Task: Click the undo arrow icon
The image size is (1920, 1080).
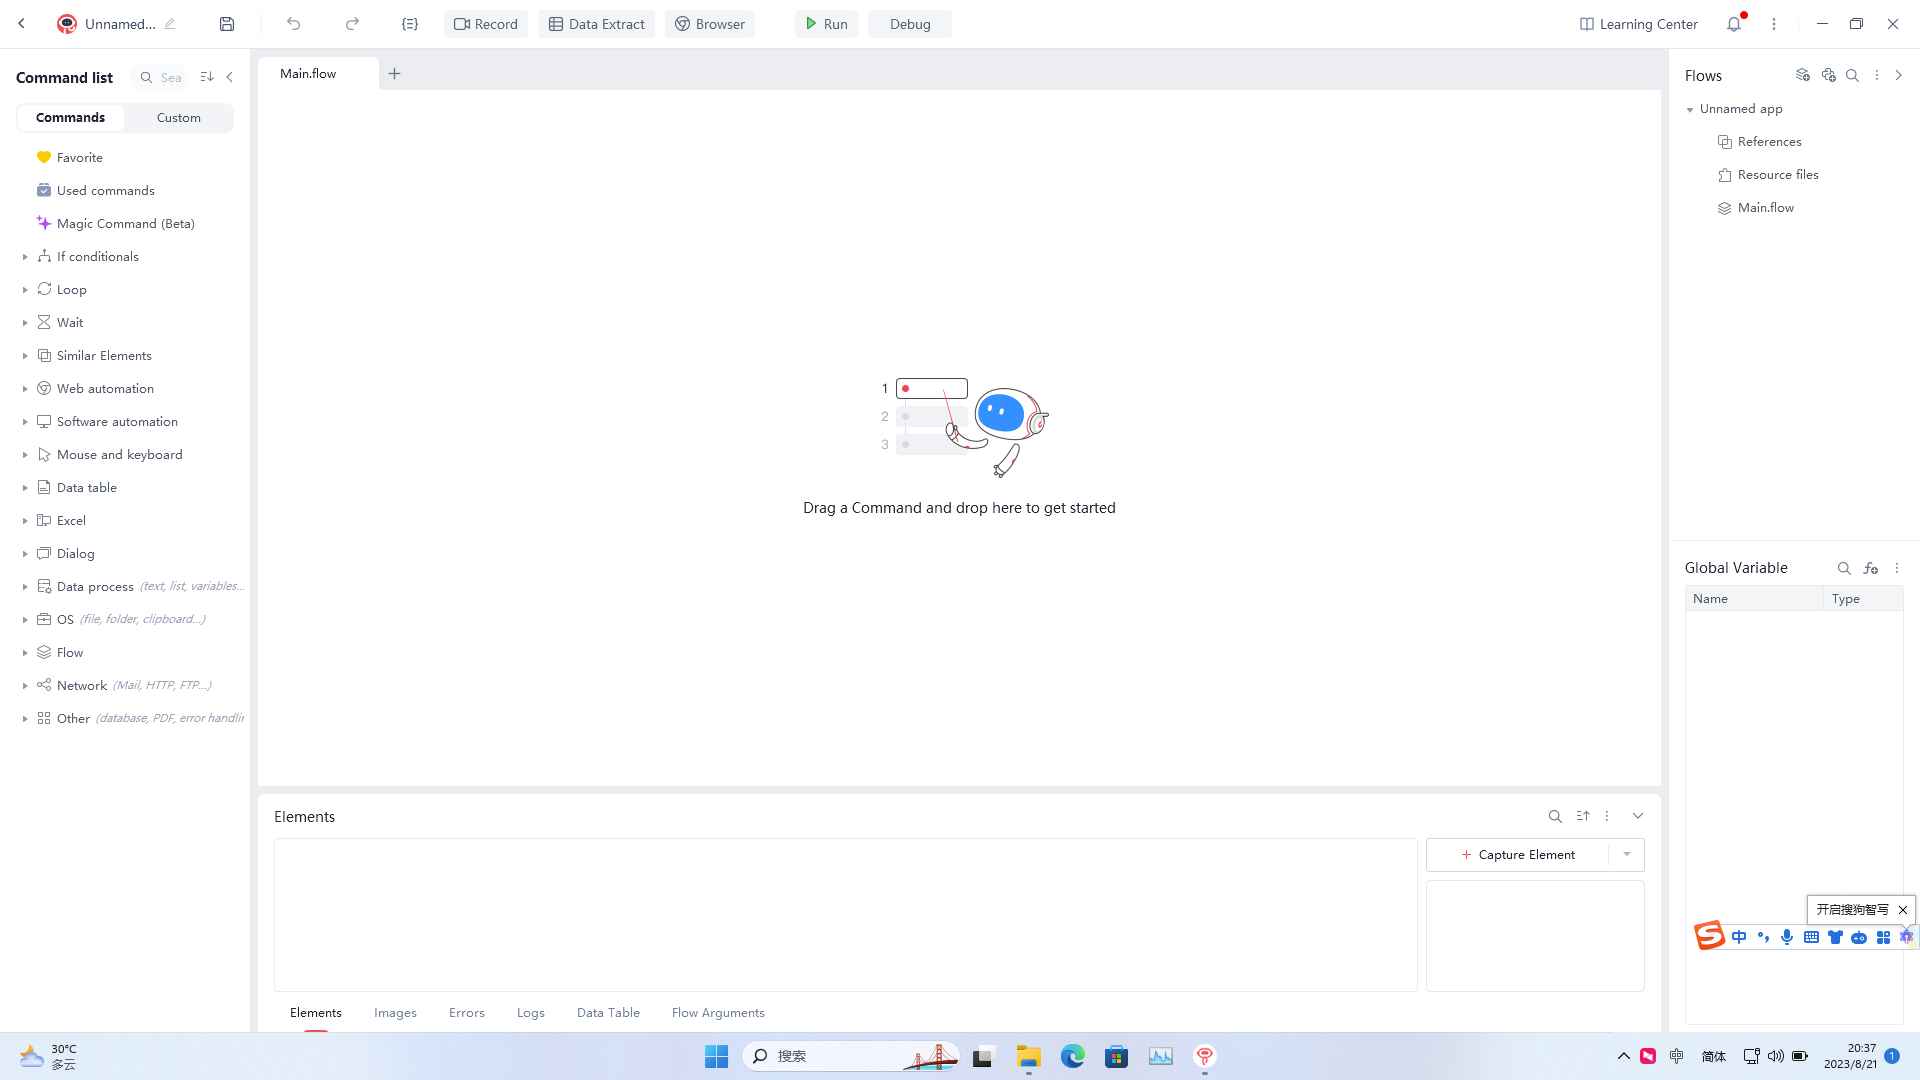Action: [293, 24]
